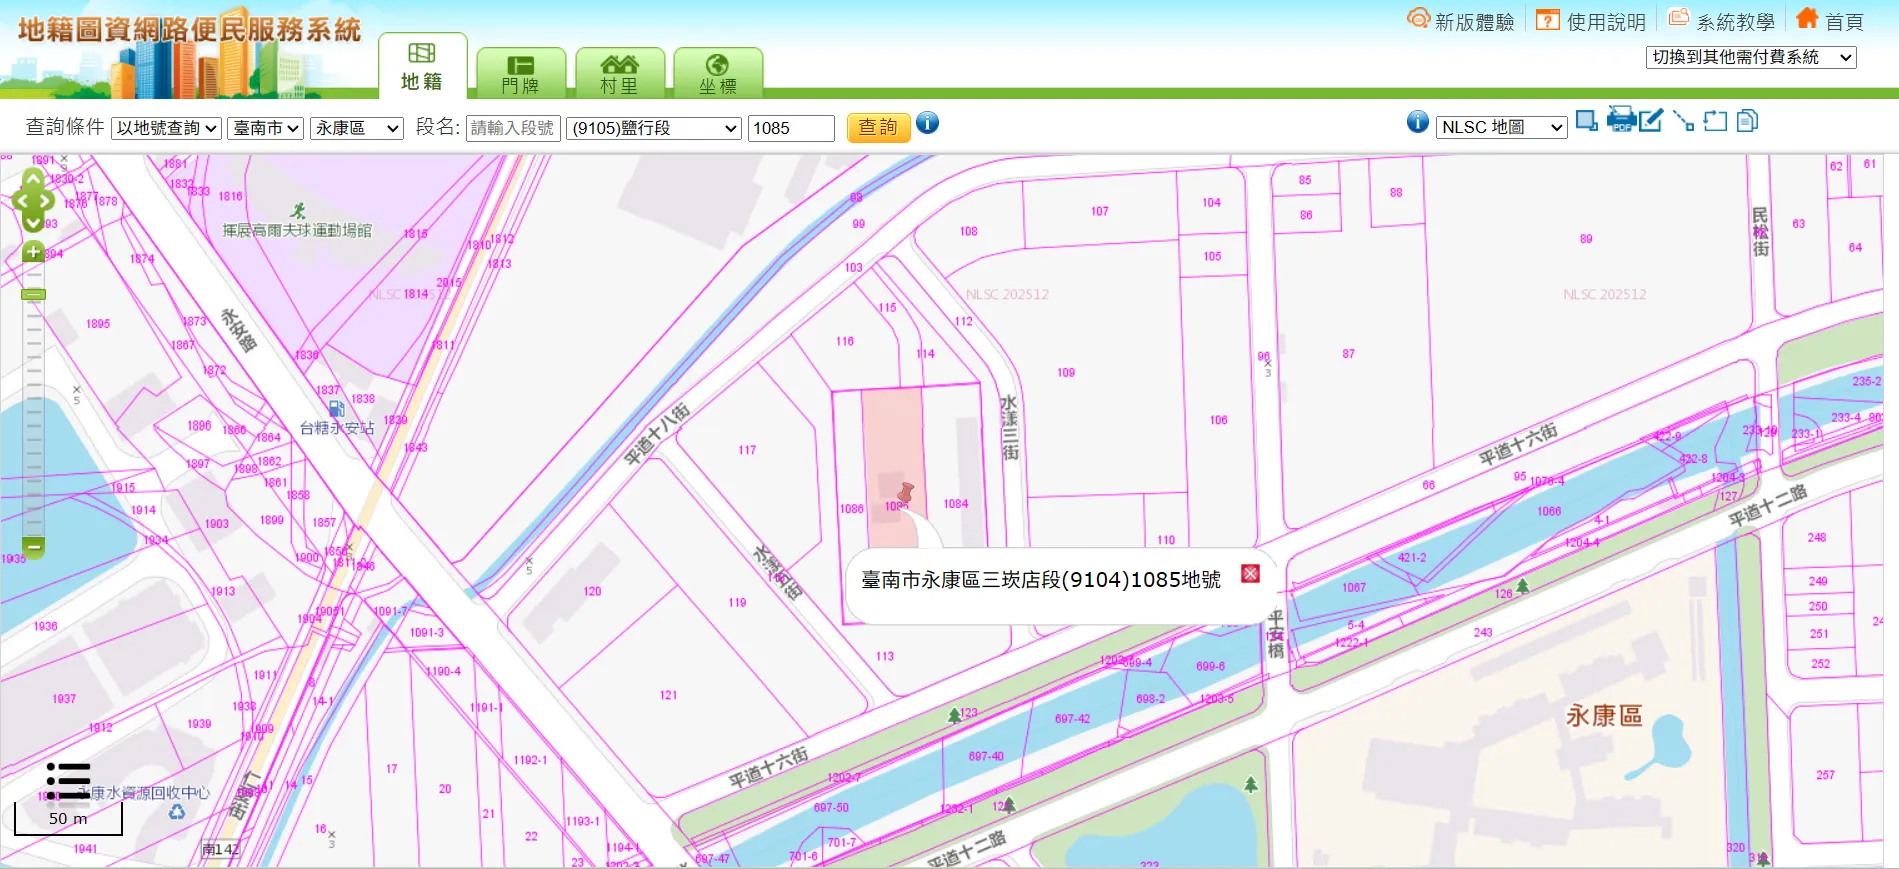Click the measure distance line tool icon
1899x869 pixels.
pyautogui.click(x=1683, y=121)
